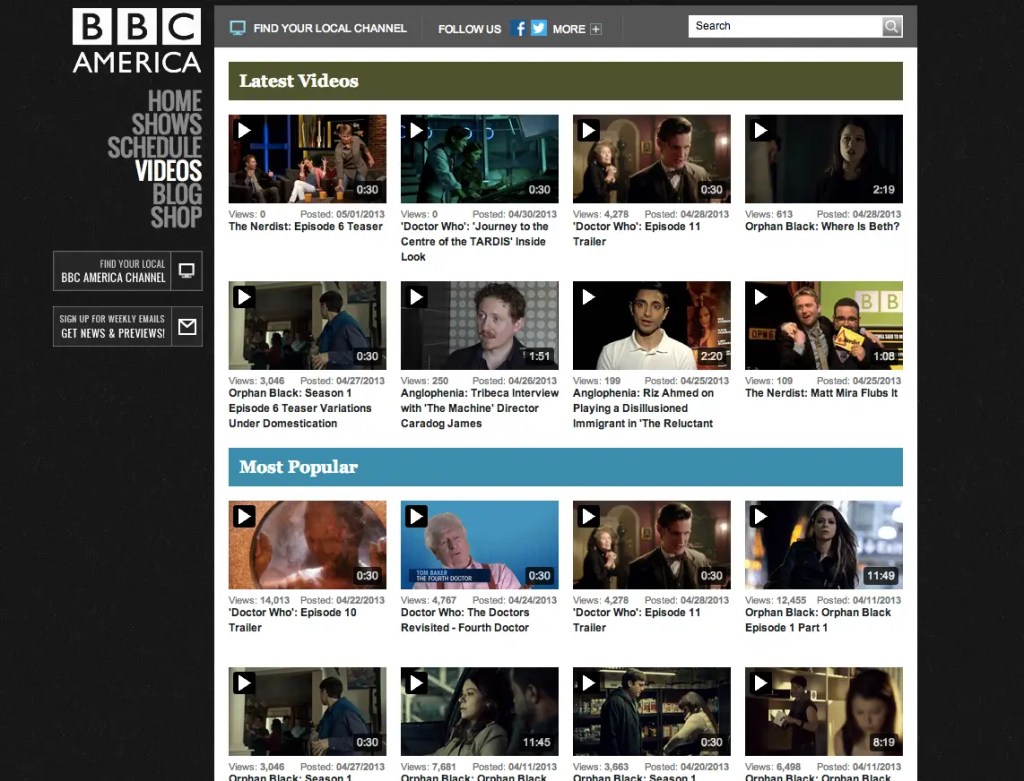Play the 8:19 Orphan Black video in Most Popular
The image size is (1024, 781).
coord(760,682)
